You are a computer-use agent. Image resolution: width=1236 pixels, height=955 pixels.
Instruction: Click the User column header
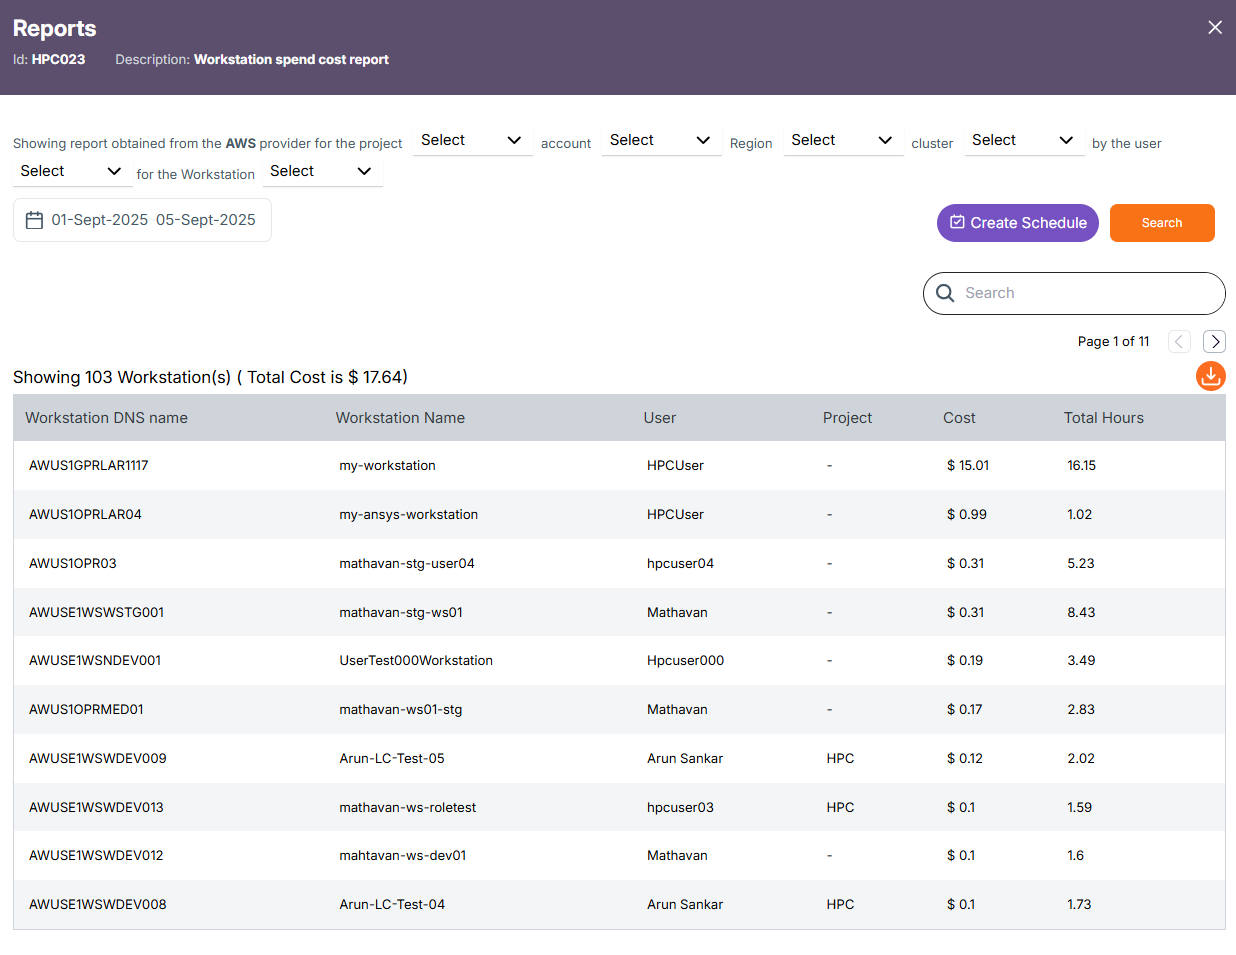[659, 418]
